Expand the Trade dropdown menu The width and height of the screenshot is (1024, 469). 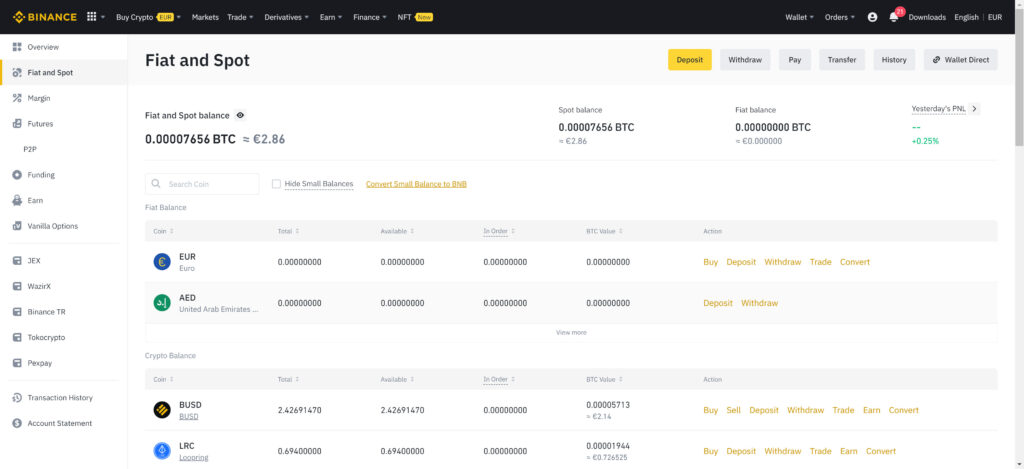[240, 17]
